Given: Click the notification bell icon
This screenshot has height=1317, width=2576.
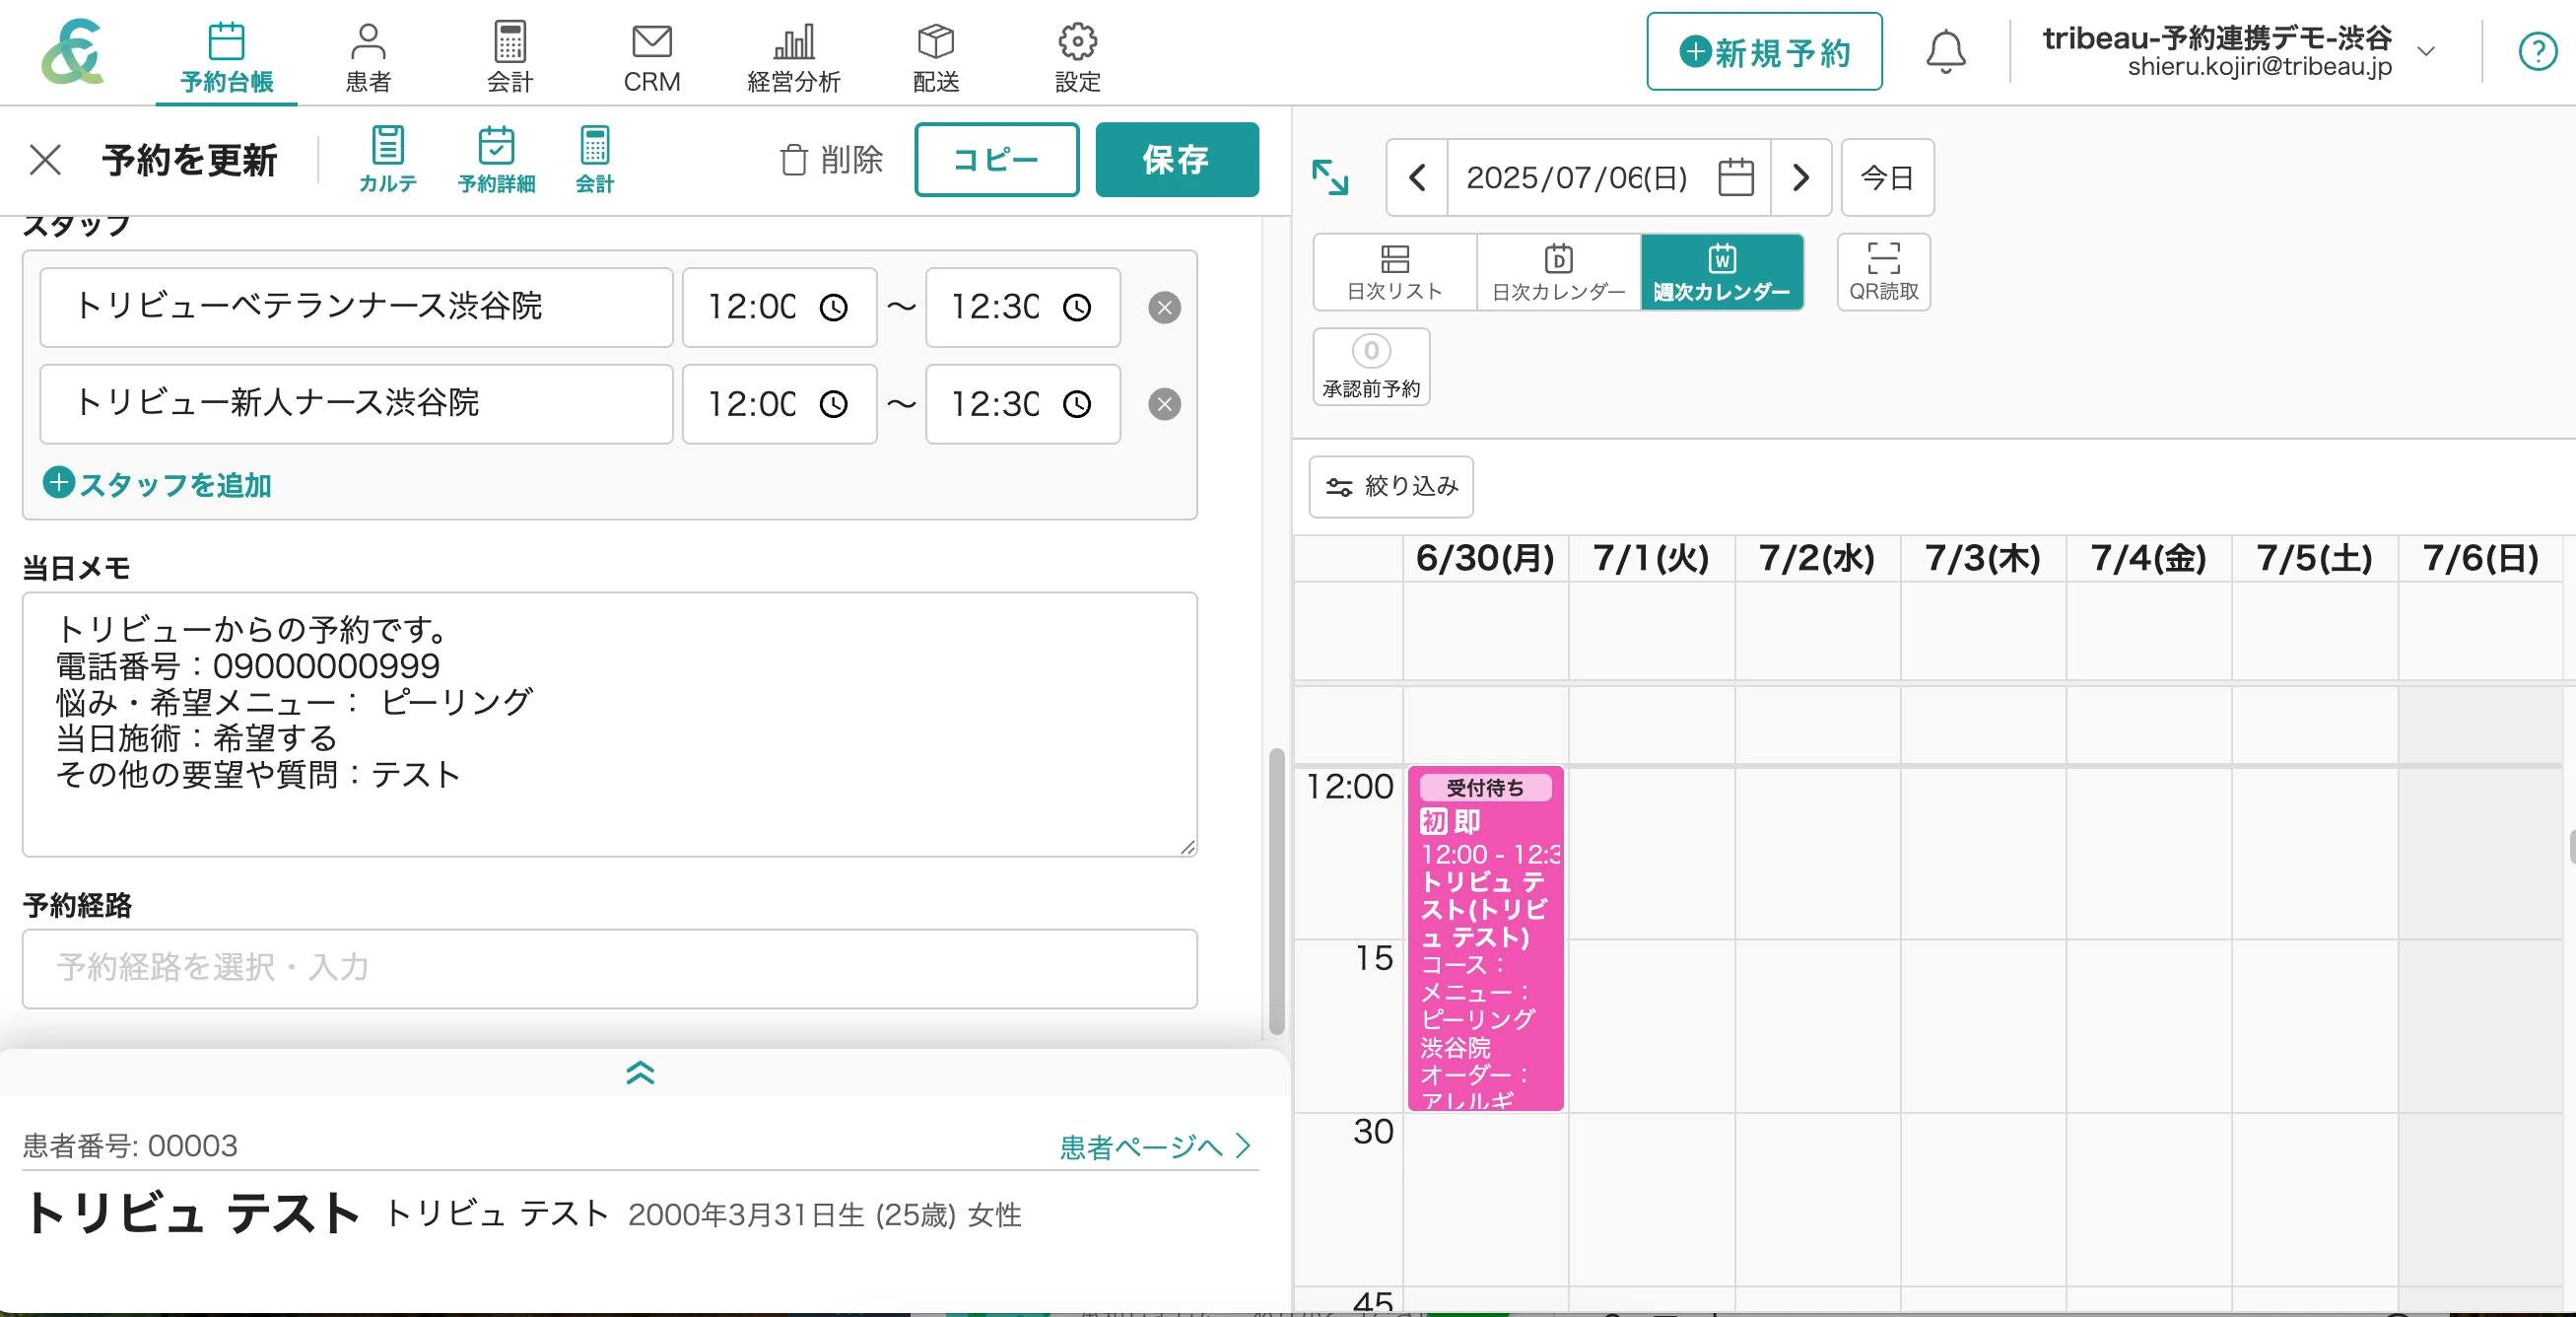Looking at the screenshot, I should click(1945, 52).
